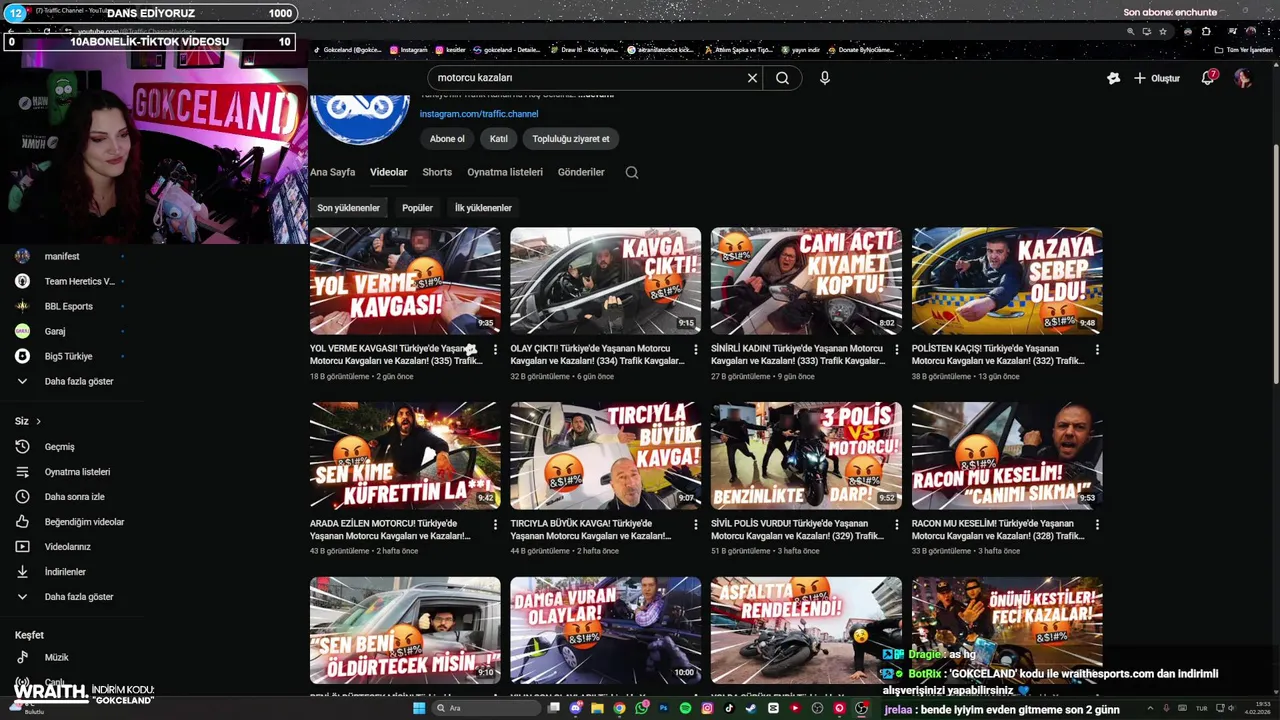Open the Windows Start menu
1280x720 pixels.
coord(419,708)
